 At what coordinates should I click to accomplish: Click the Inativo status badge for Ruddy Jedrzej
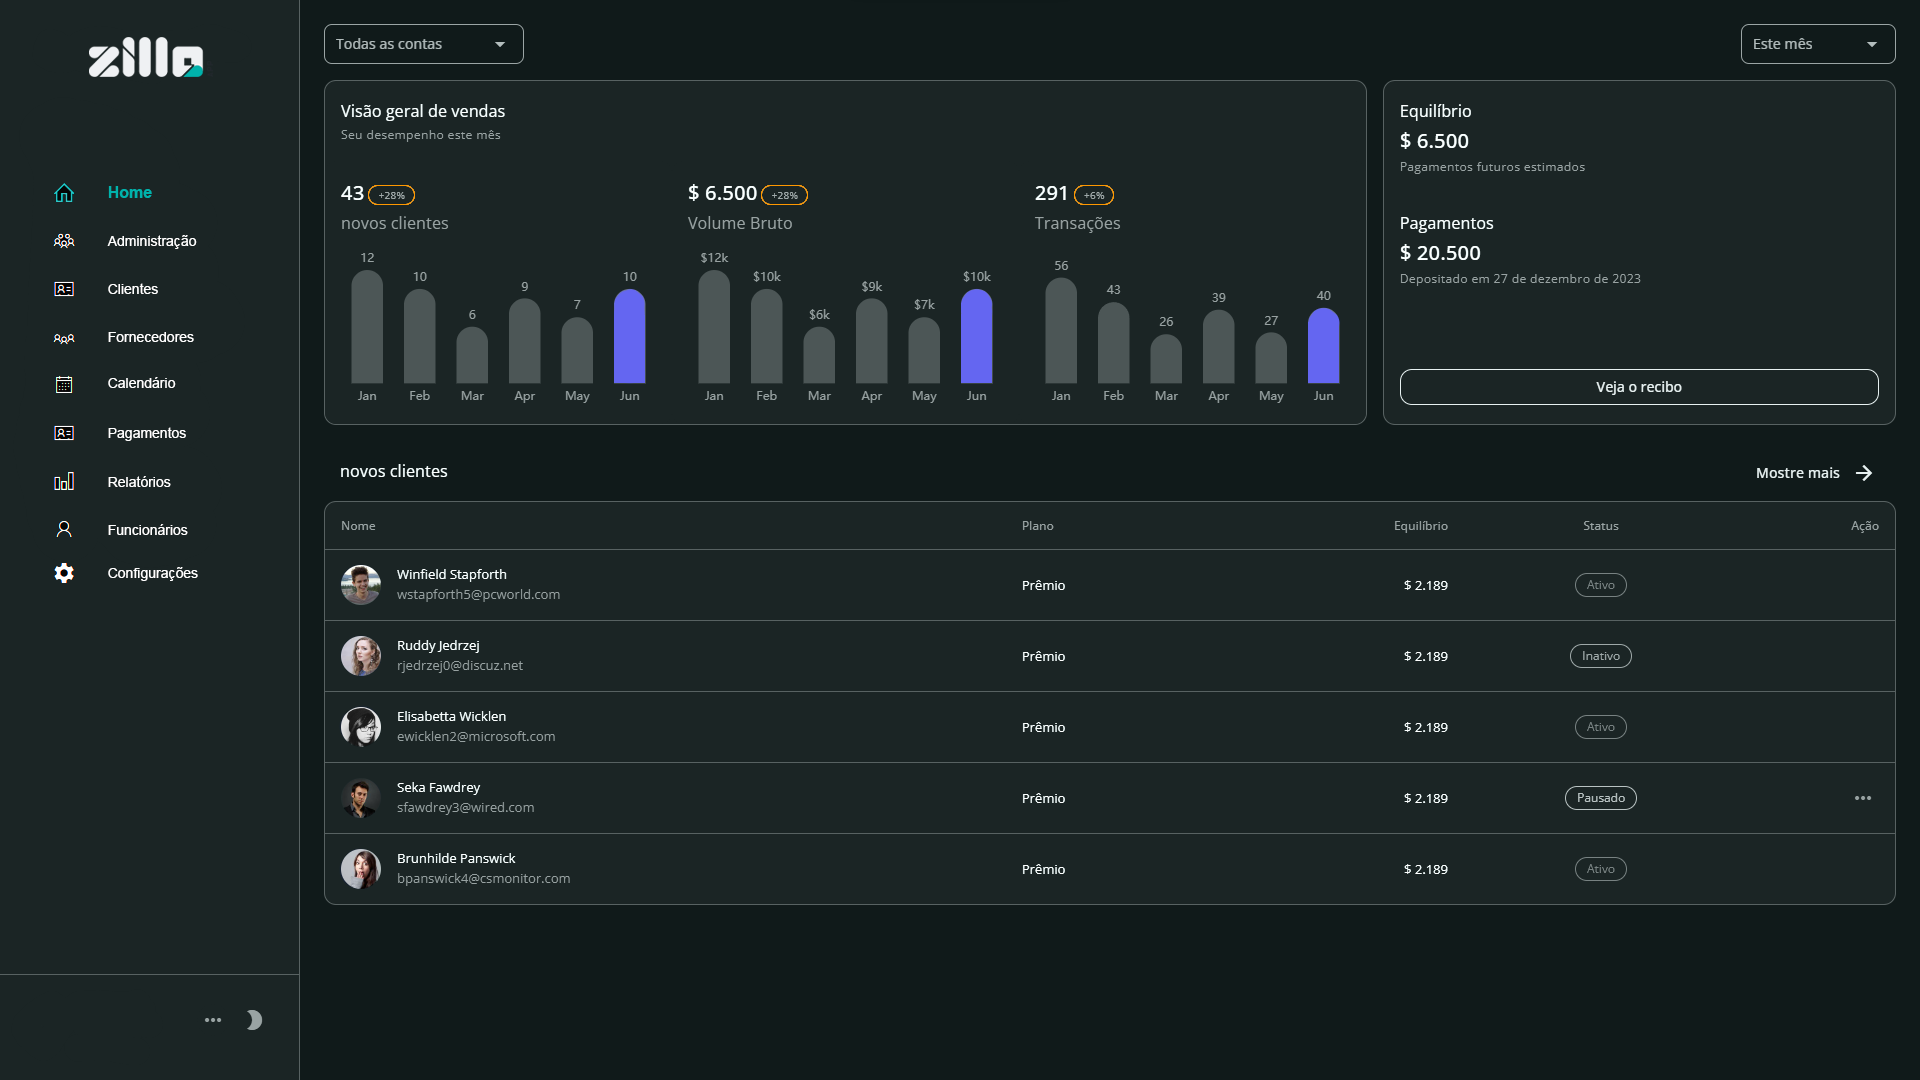(1600, 656)
